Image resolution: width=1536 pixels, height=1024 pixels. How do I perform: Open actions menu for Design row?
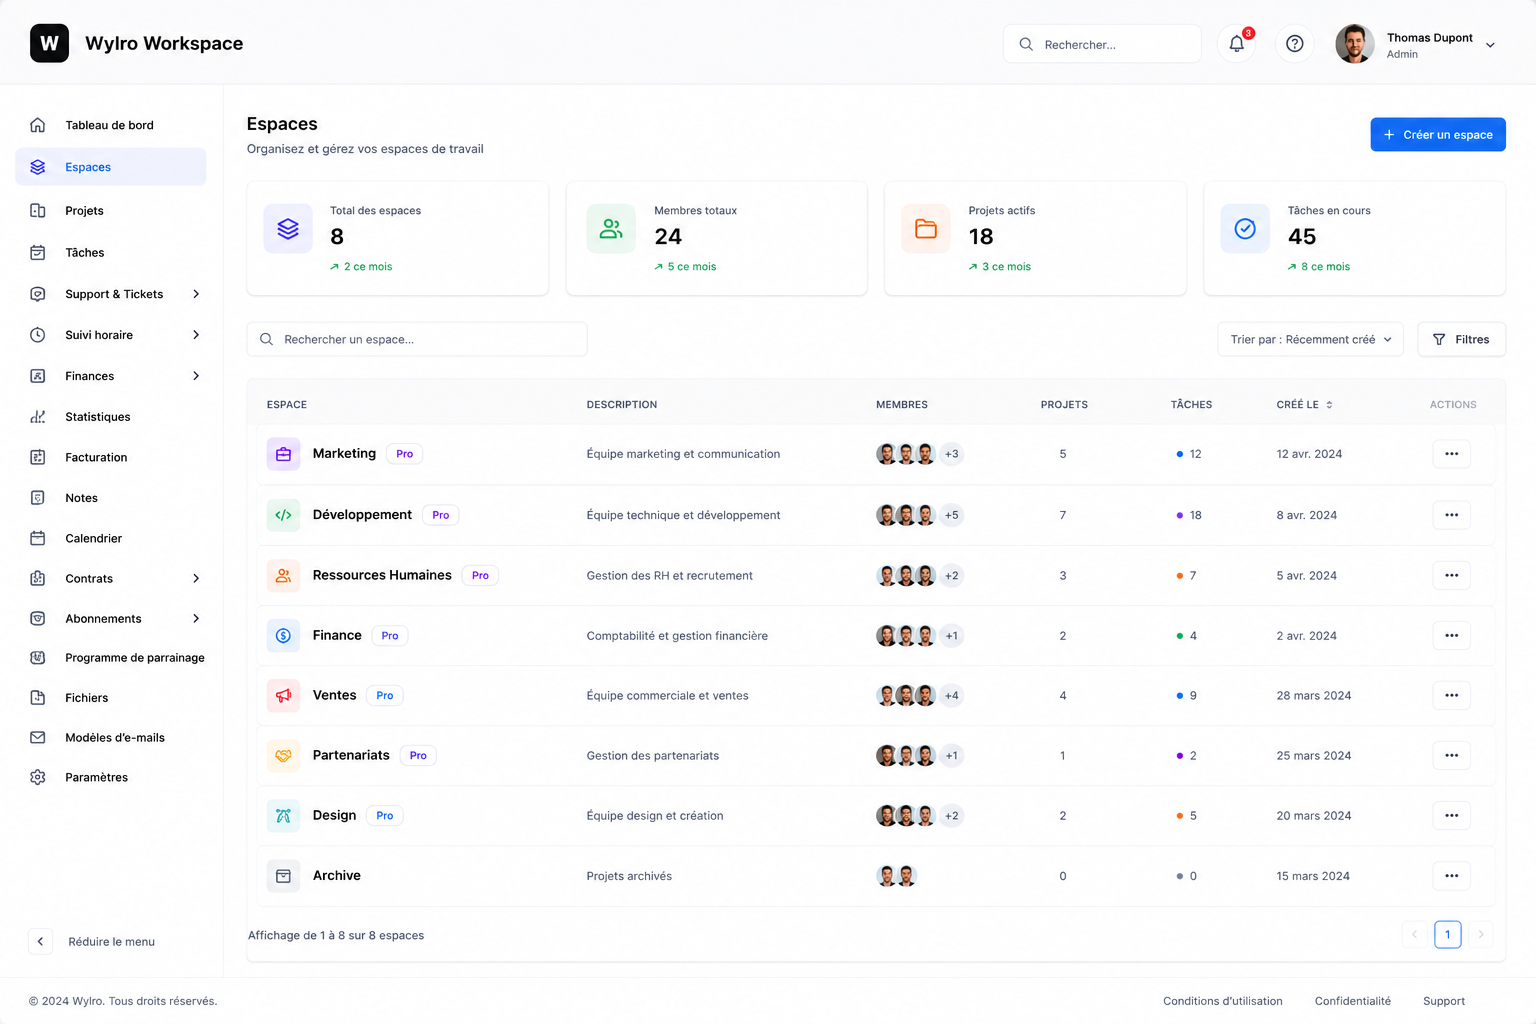coord(1451,815)
